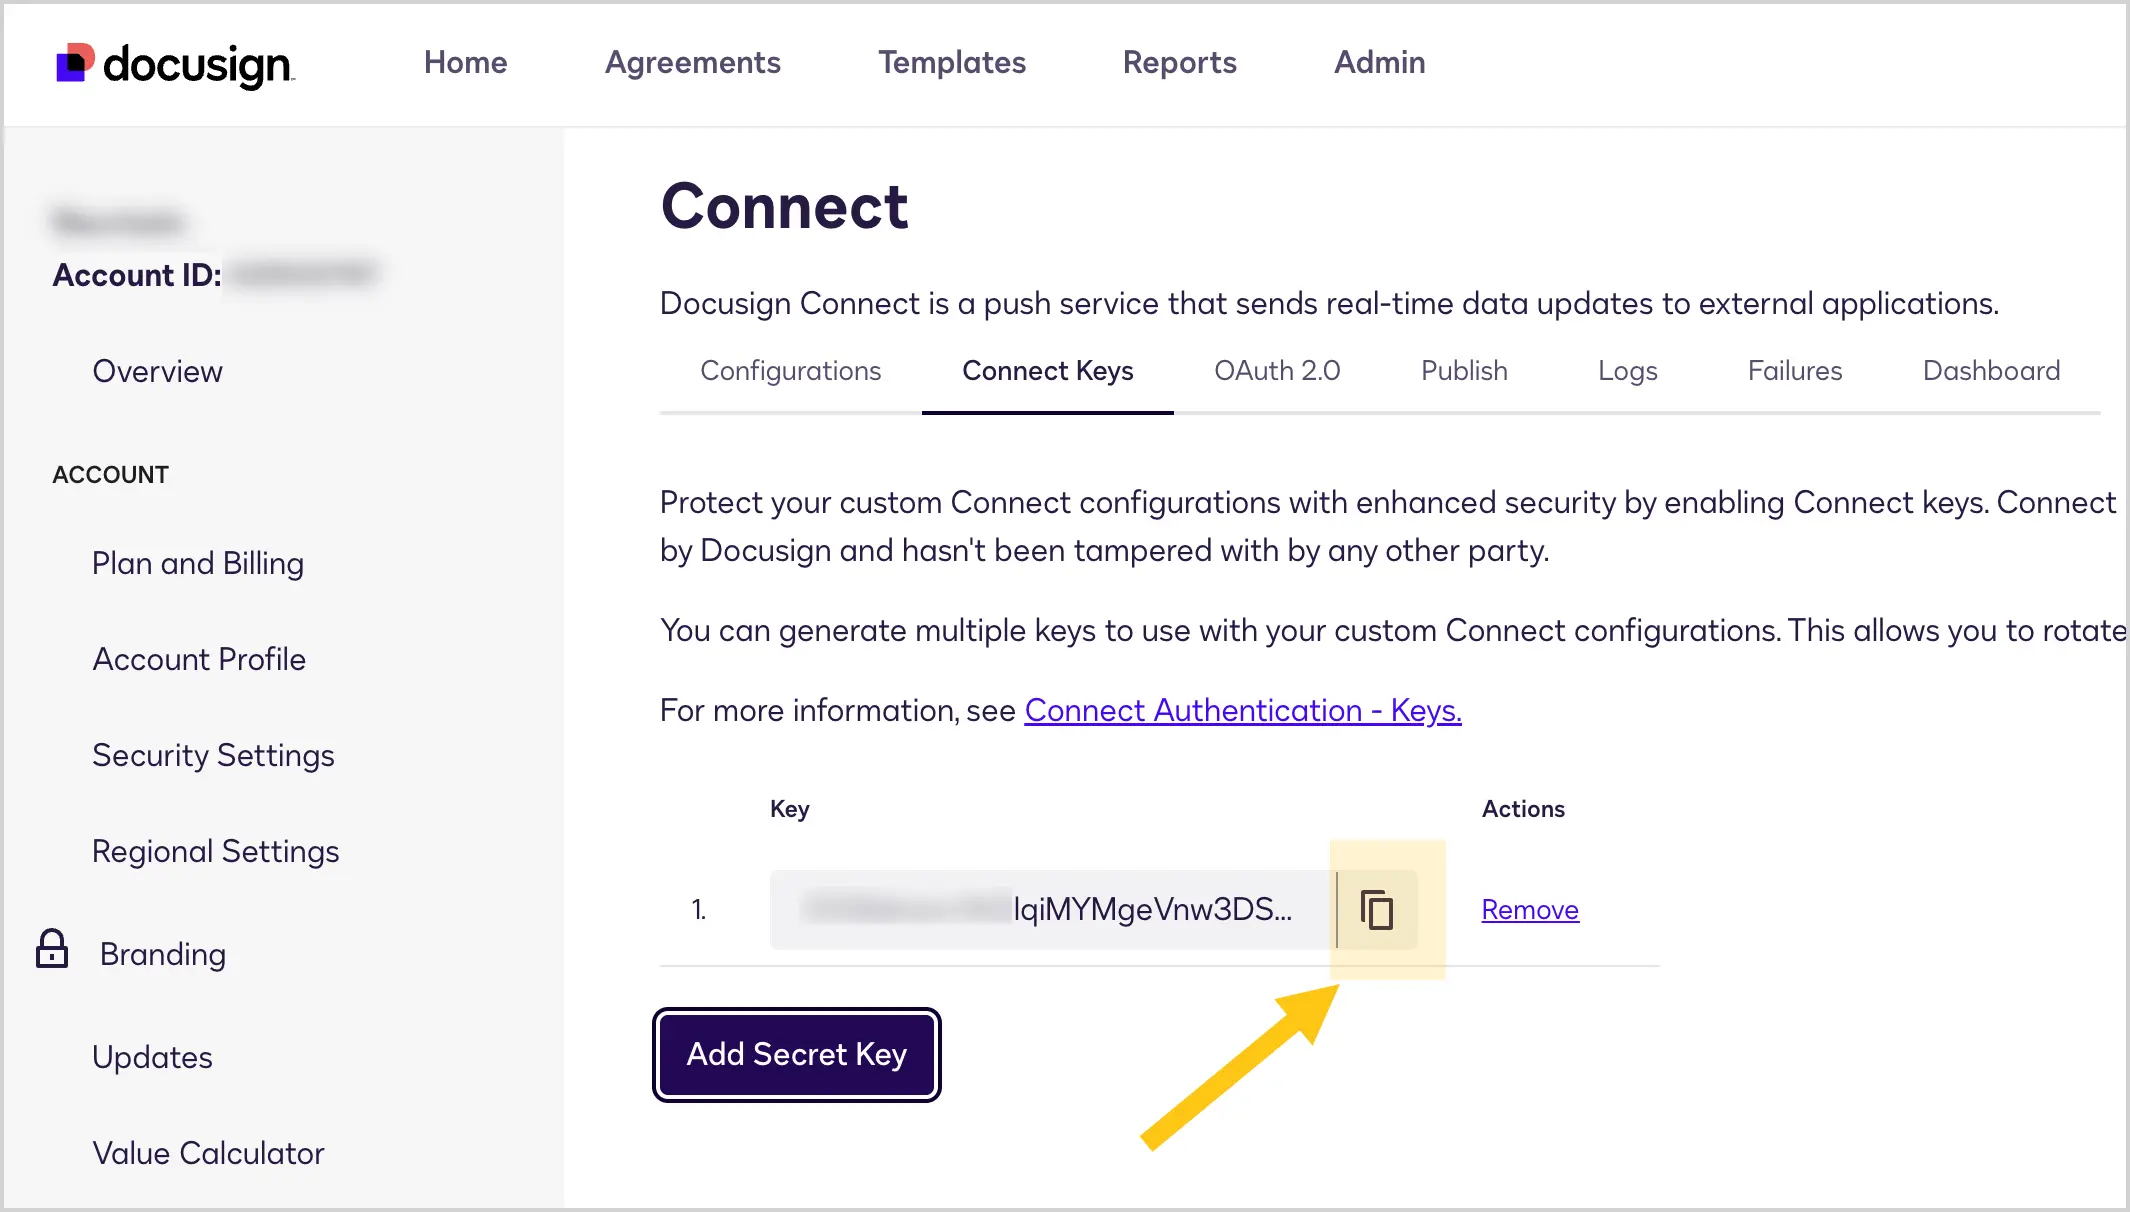This screenshot has width=2130, height=1212.
Task: Click the ACCOUNT section header
Action: coord(110,474)
